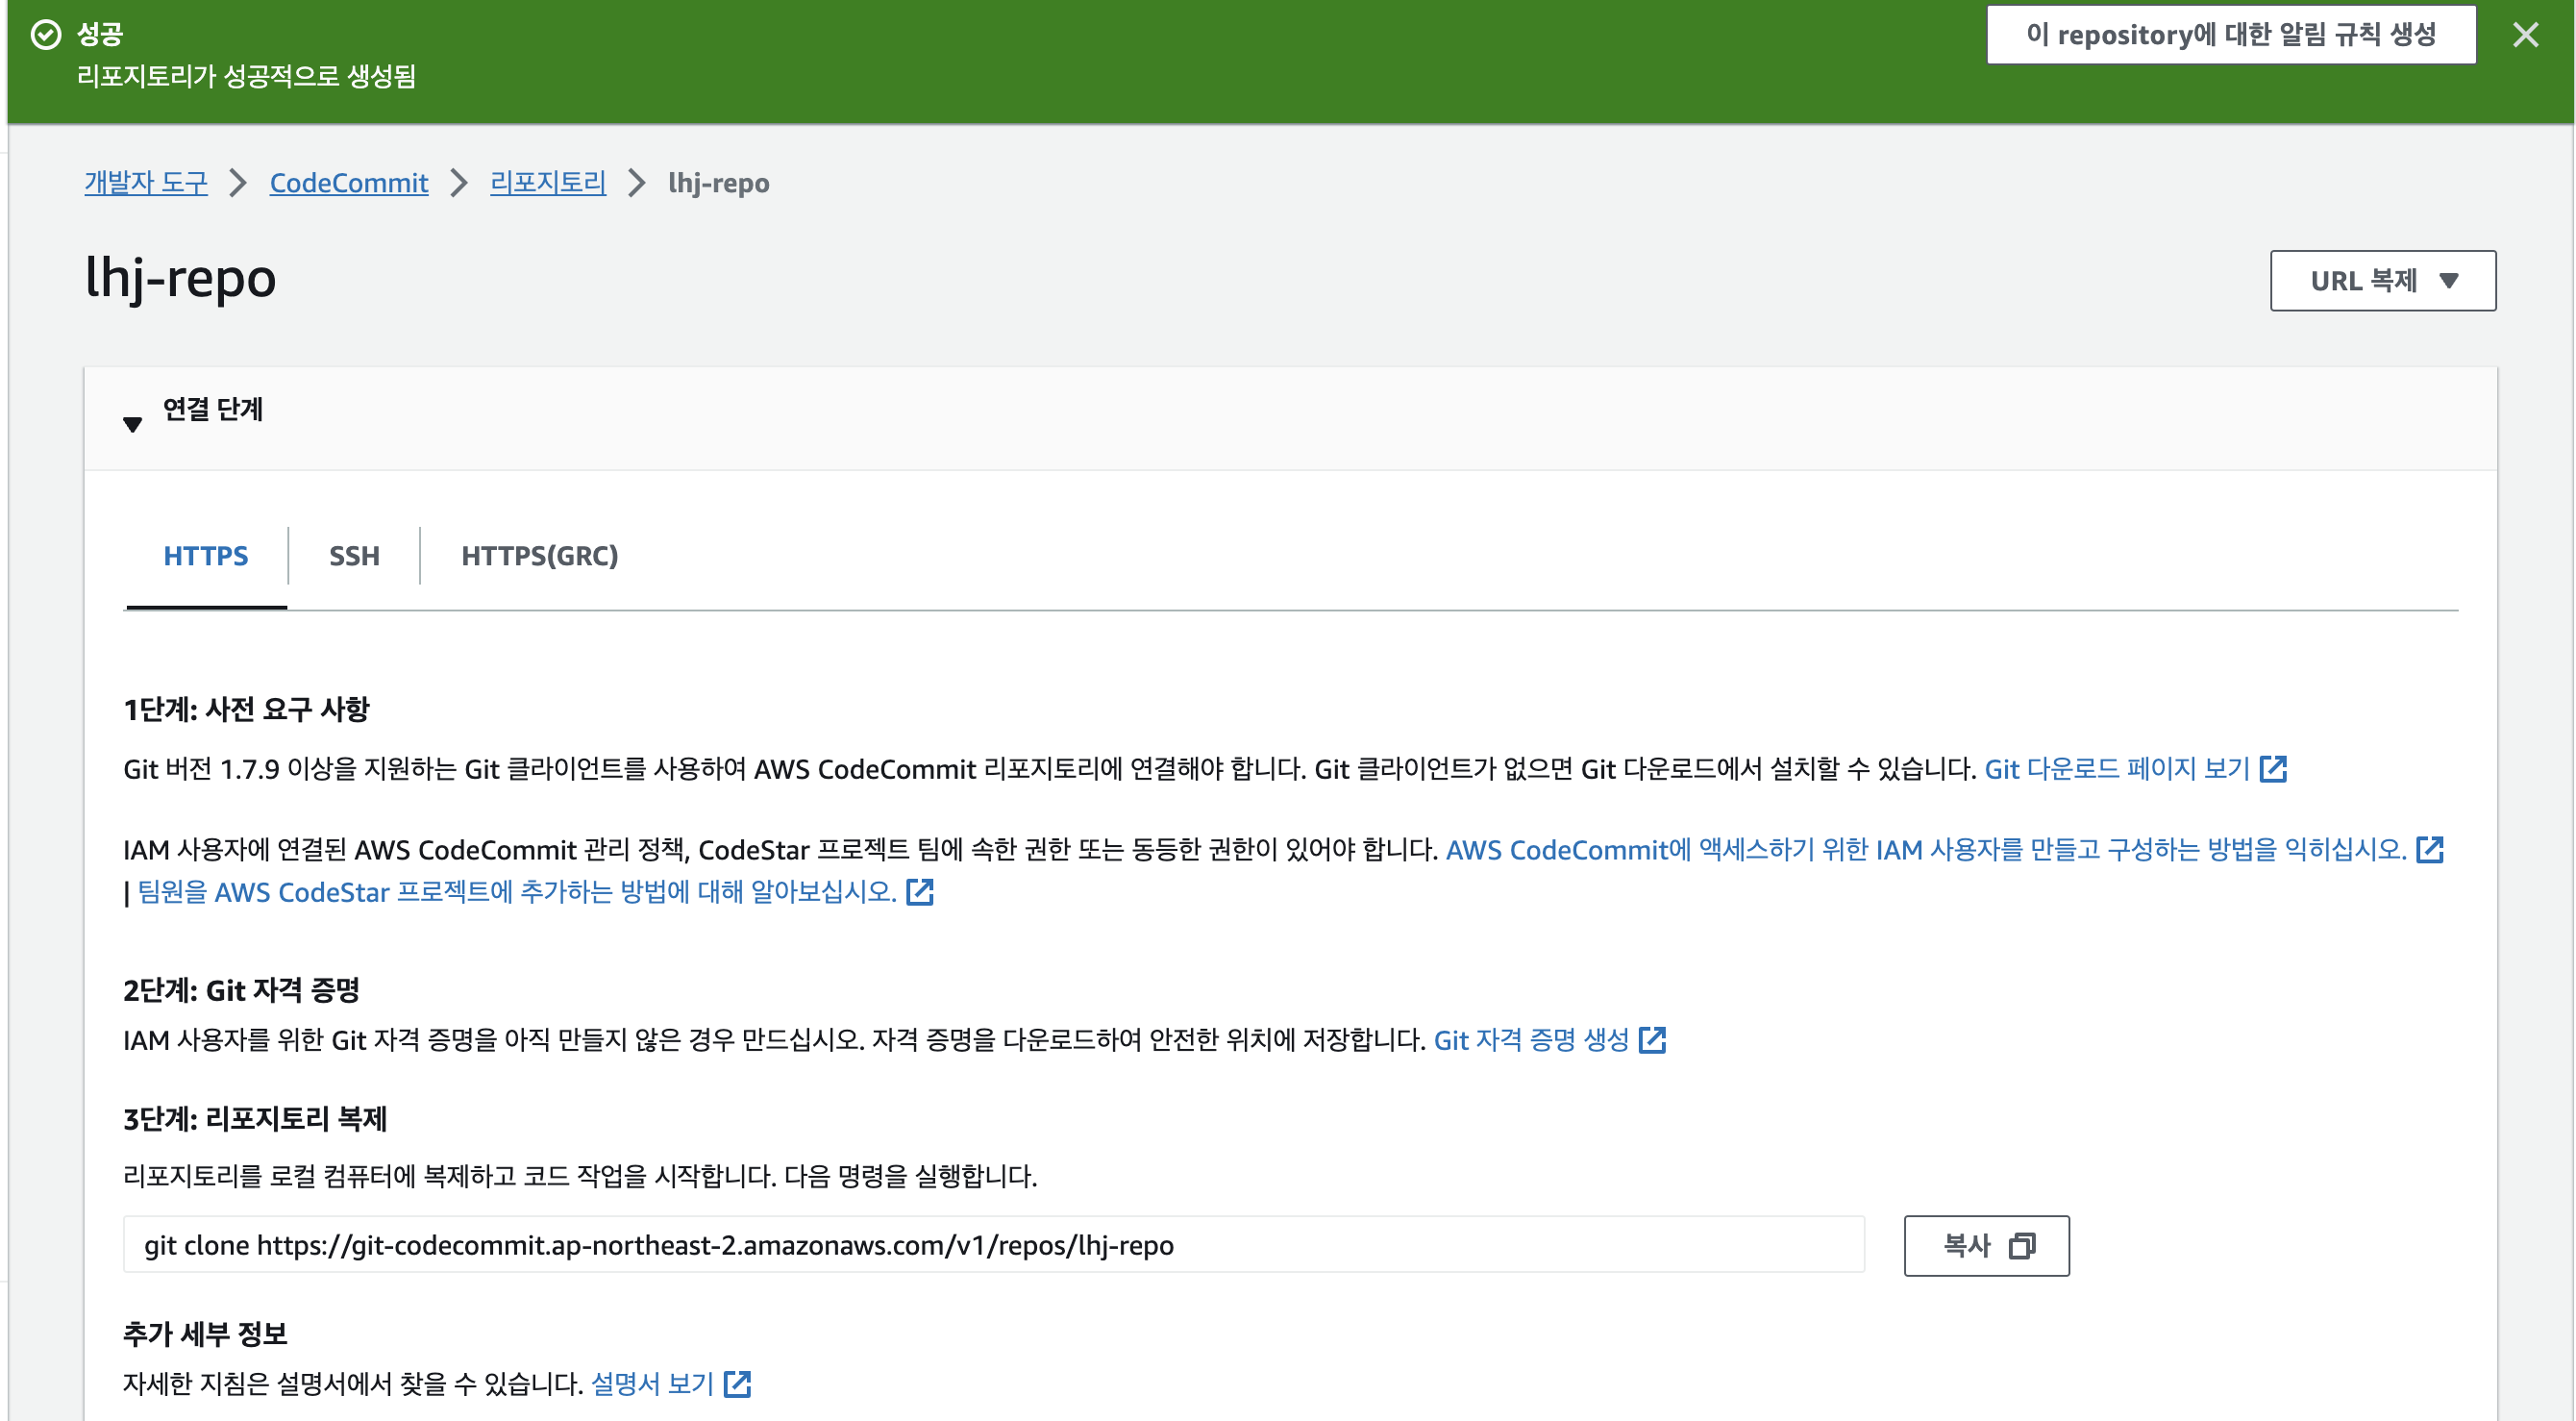This screenshot has height=1421, width=2576.
Task: Click the git clone command field
Action: point(992,1245)
